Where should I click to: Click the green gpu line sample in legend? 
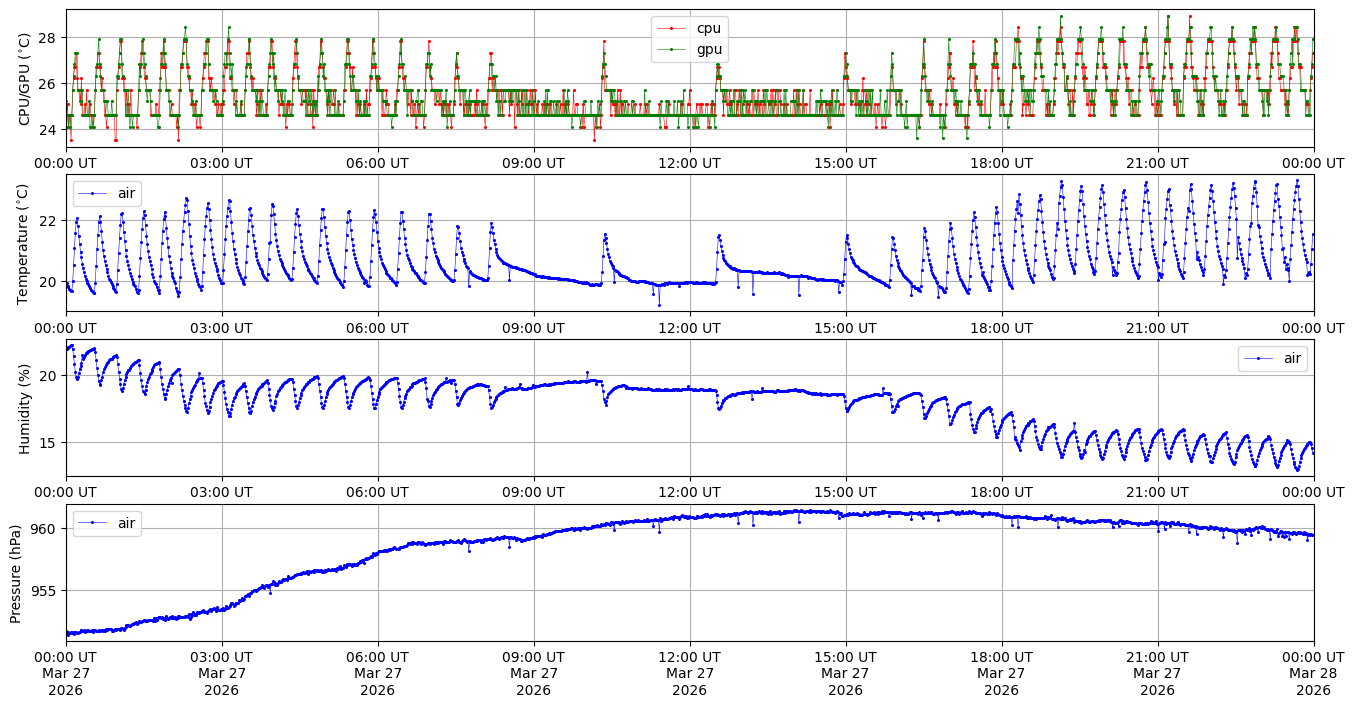(671, 49)
